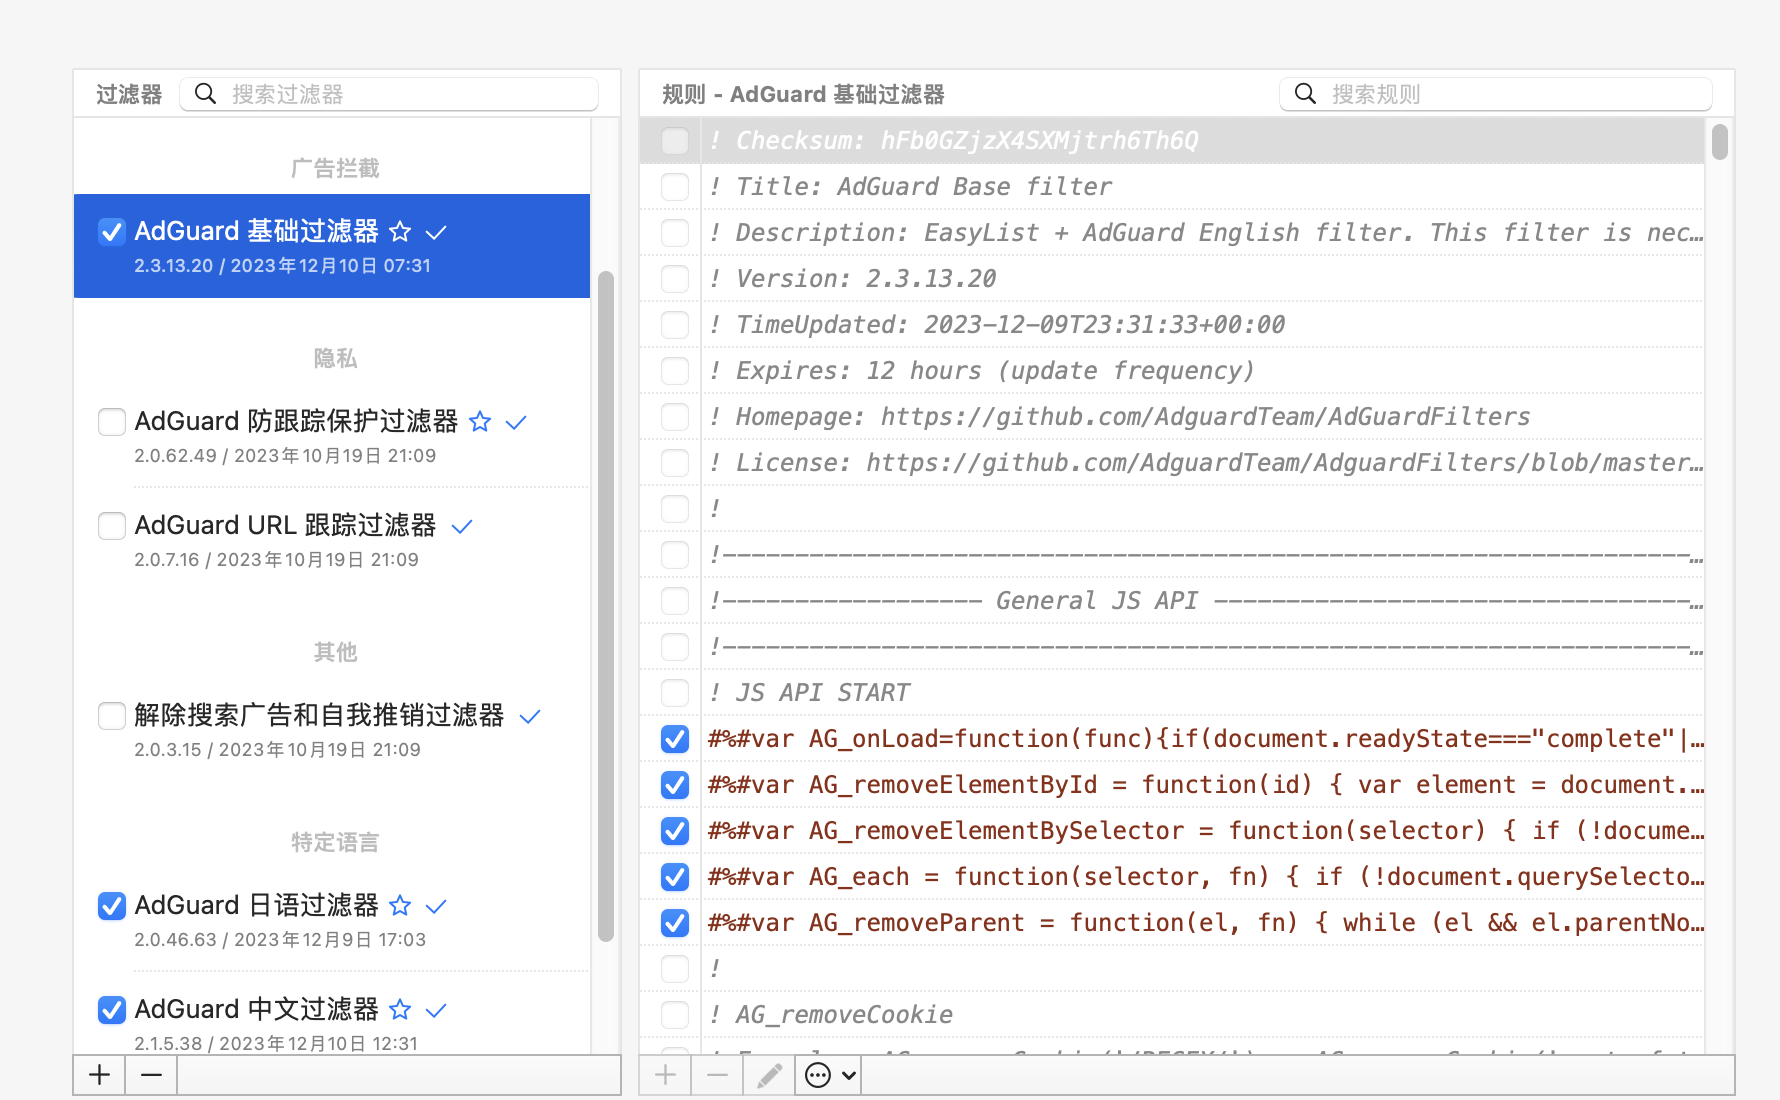Click the star icon beside AdGuard 基础过滤器
Image resolution: width=1780 pixels, height=1100 pixels.
pyautogui.click(x=400, y=232)
